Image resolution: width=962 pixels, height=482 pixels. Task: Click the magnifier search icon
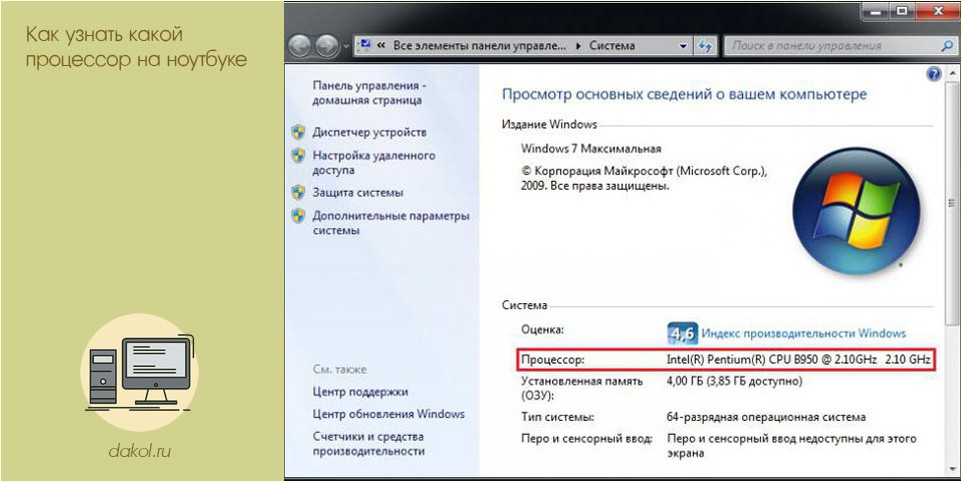947,46
